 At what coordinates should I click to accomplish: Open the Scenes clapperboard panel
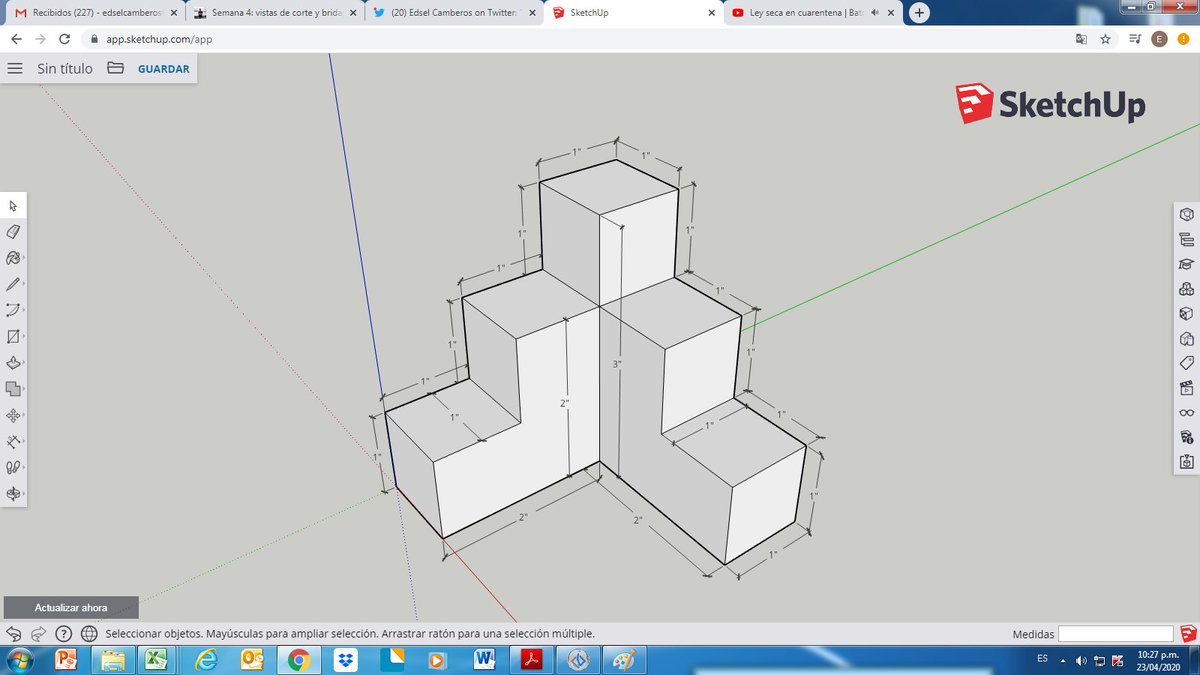pyautogui.click(x=1187, y=387)
